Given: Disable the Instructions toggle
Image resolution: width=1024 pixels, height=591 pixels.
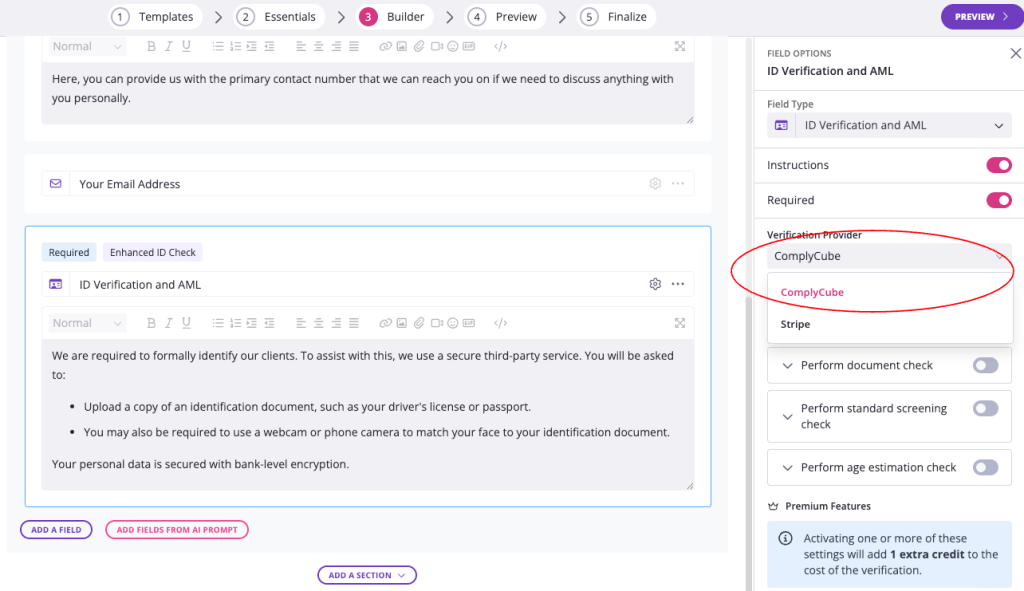Looking at the screenshot, I should click(998, 165).
